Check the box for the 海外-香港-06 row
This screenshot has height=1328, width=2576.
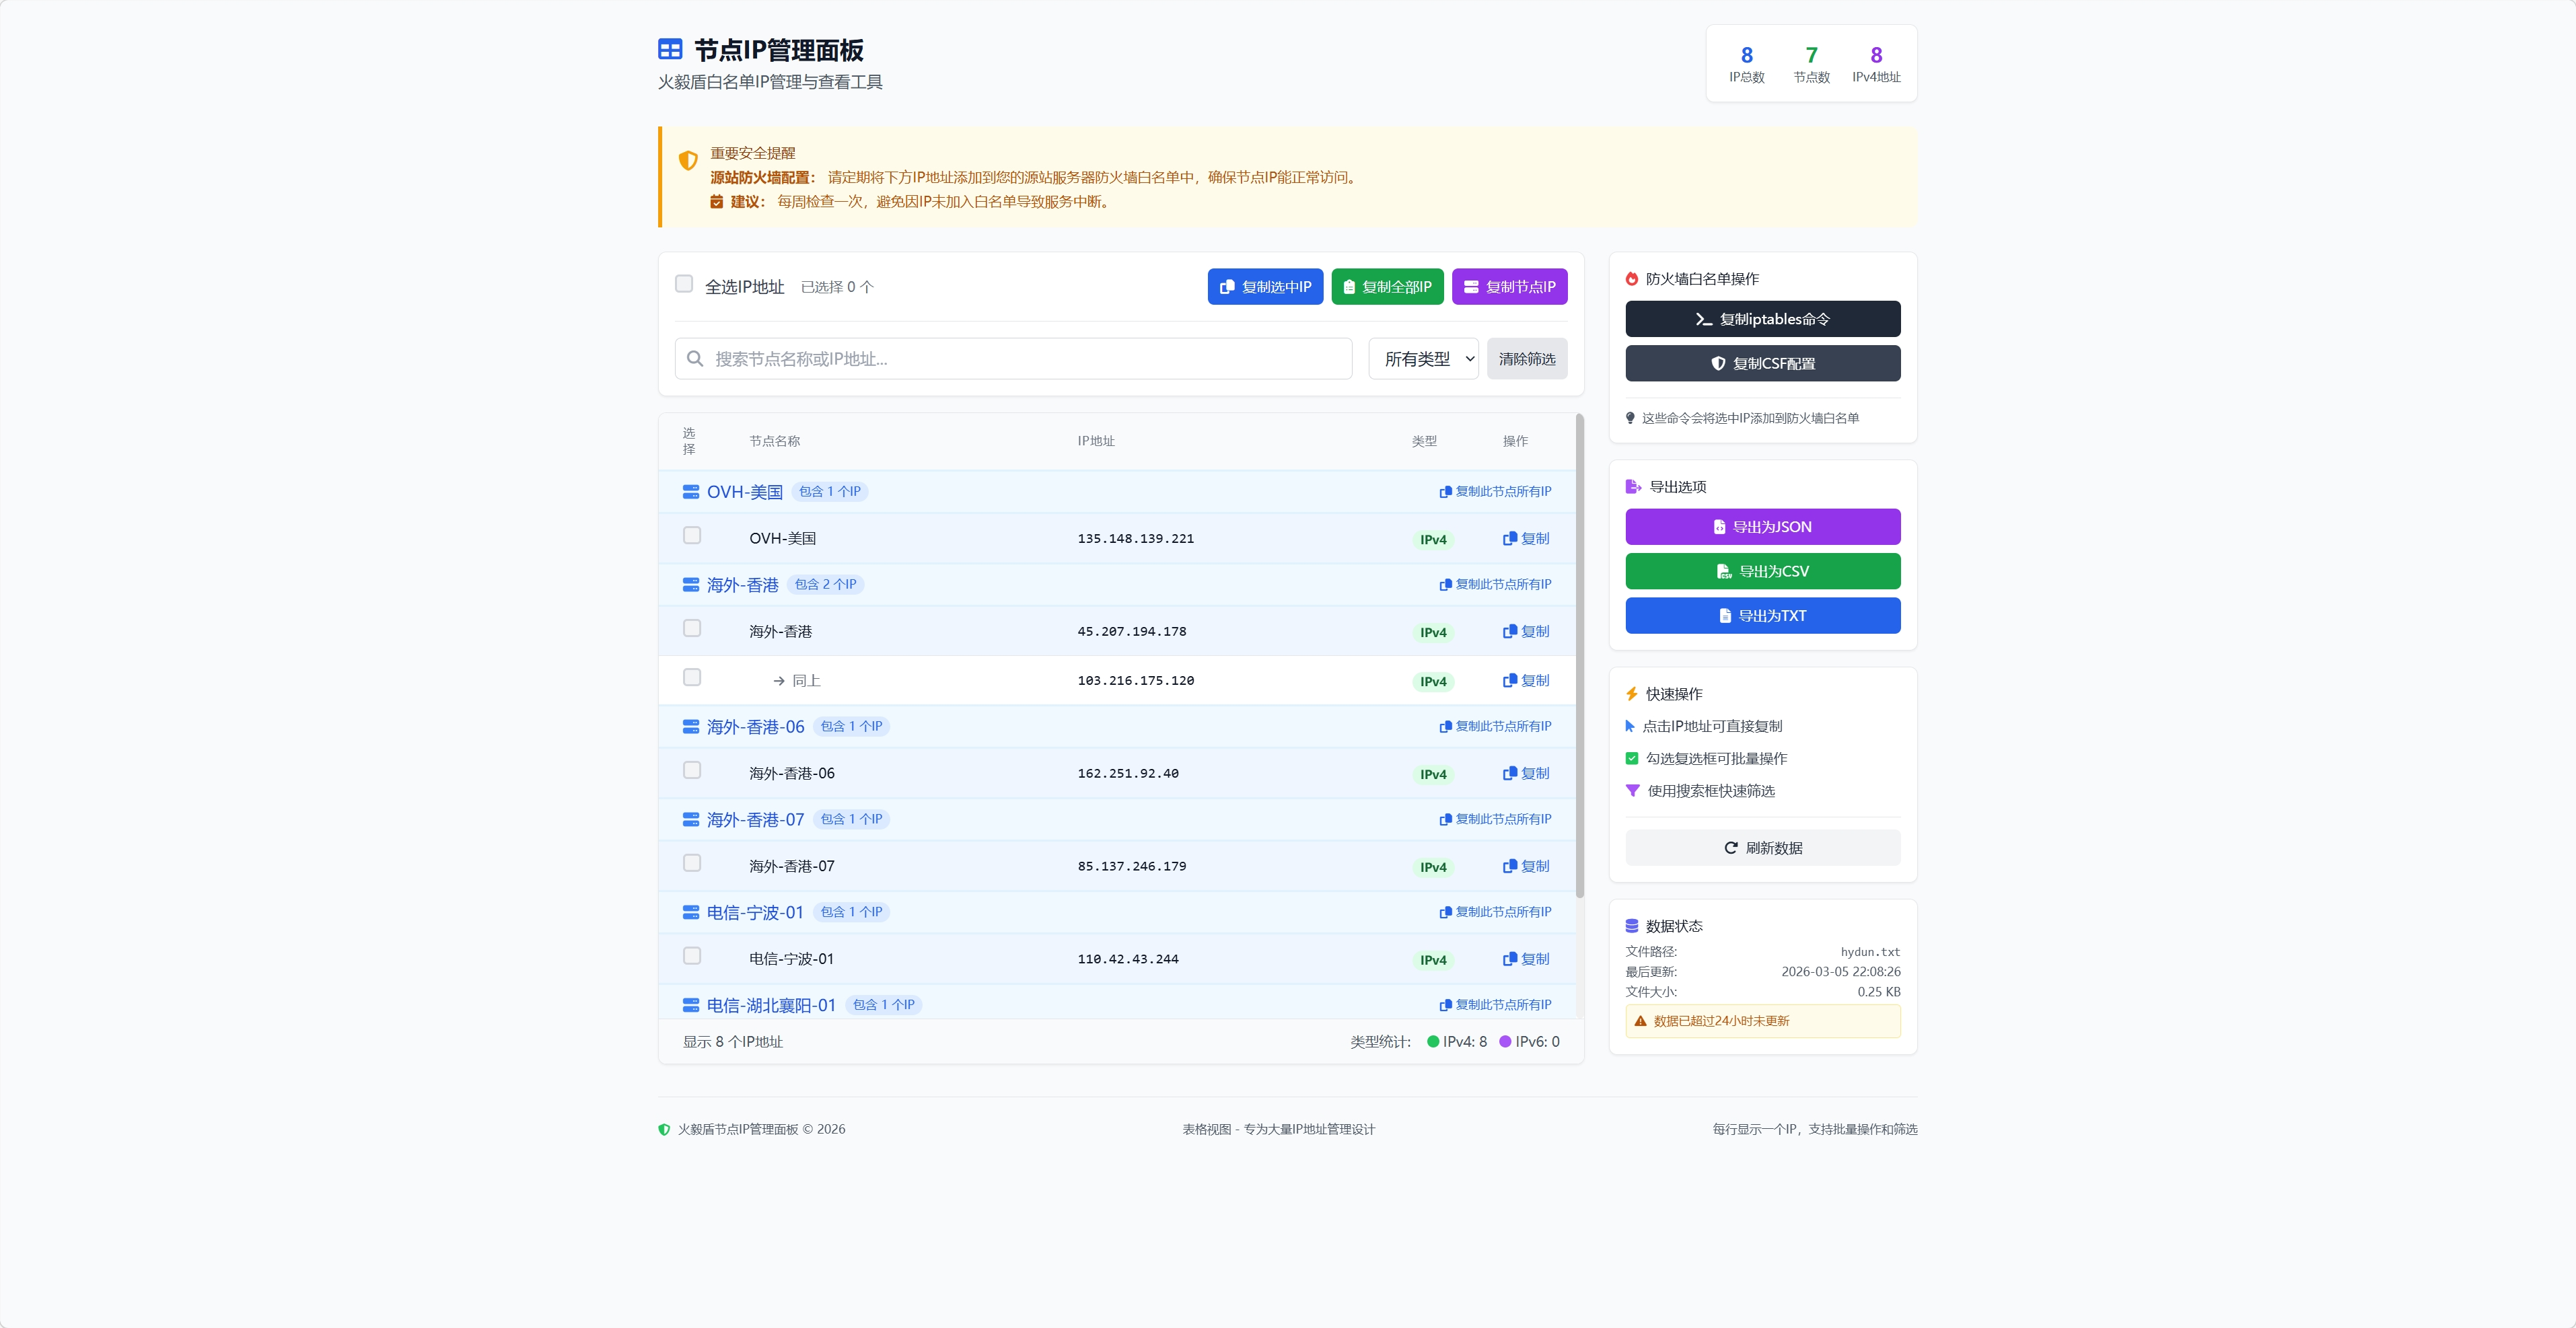click(692, 770)
